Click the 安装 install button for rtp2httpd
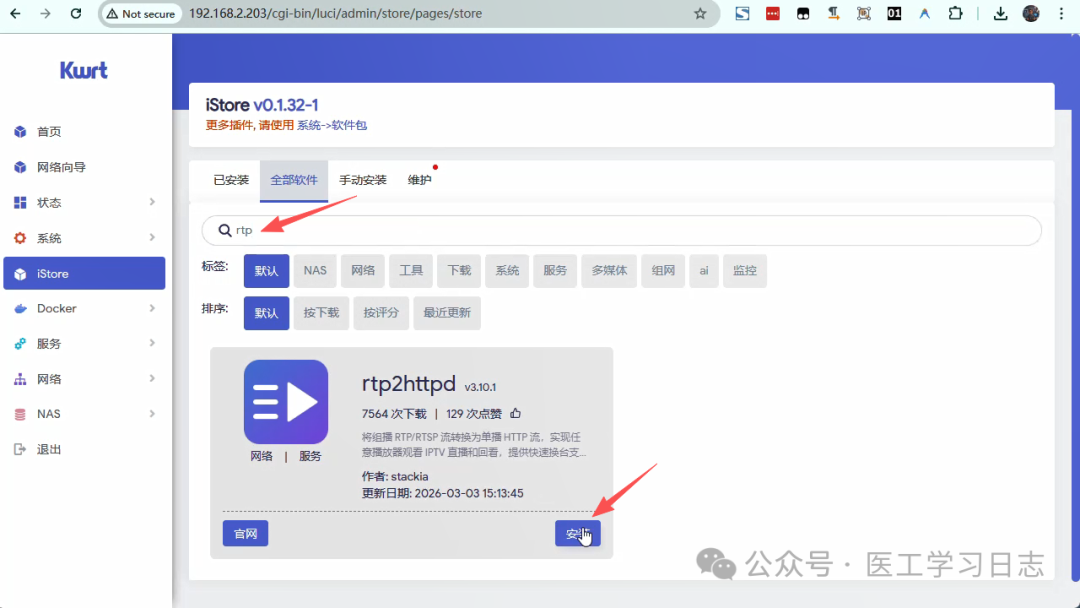Image resolution: width=1080 pixels, height=608 pixels. (577, 533)
